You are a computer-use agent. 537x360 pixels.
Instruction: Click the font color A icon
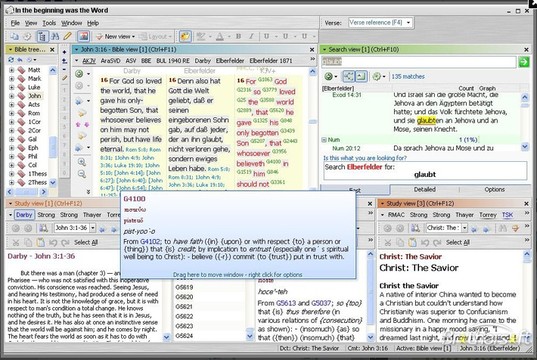pos(220,36)
